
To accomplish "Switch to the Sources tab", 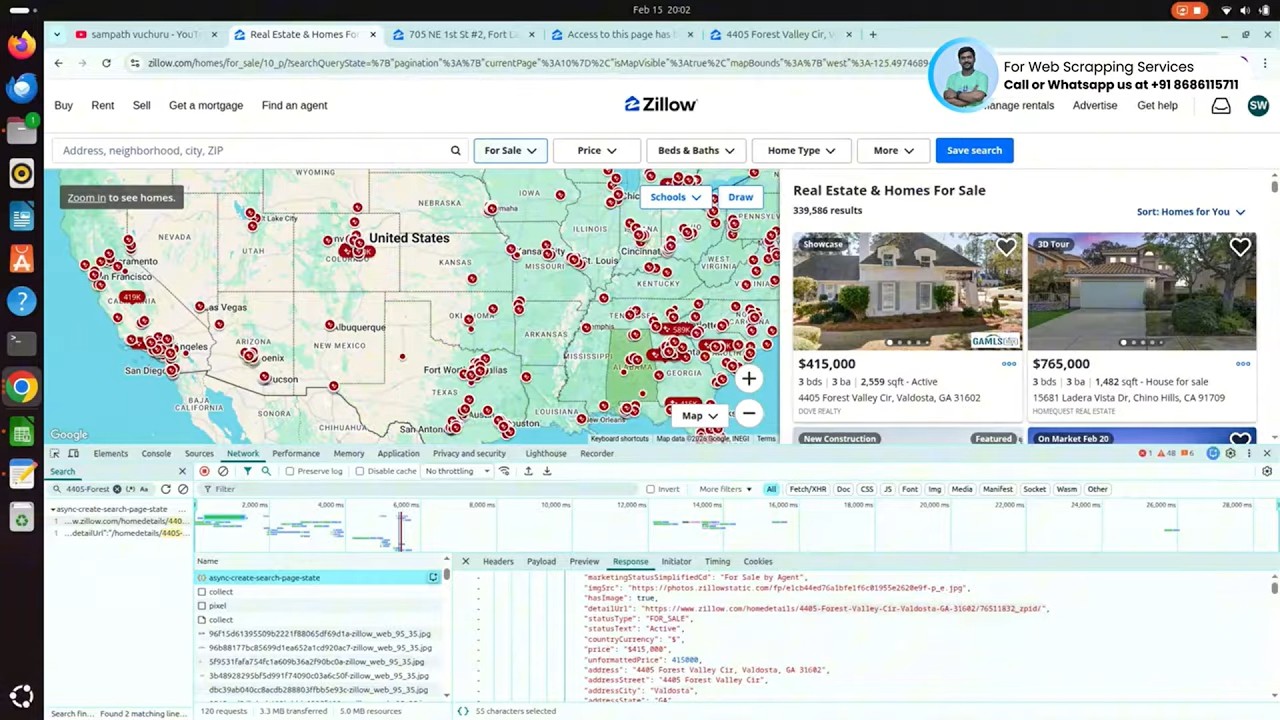I will 199,454.
